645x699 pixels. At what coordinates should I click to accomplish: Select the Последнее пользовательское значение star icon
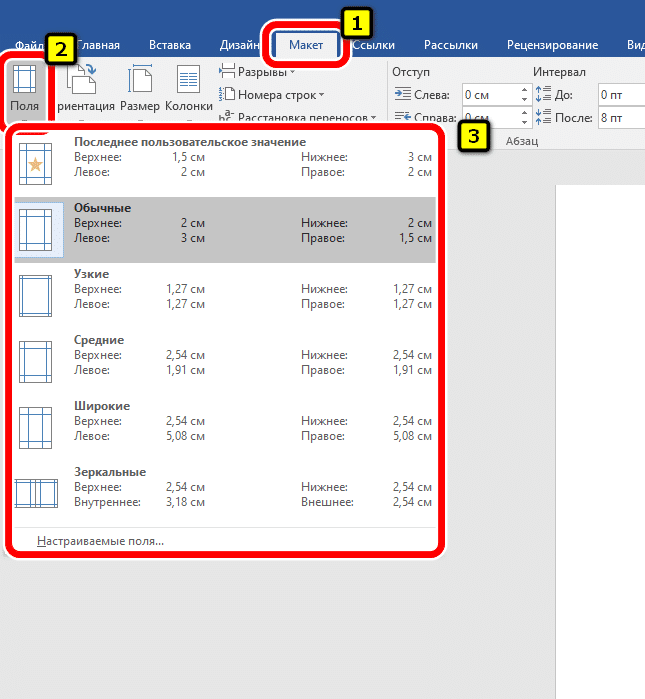coord(36,164)
